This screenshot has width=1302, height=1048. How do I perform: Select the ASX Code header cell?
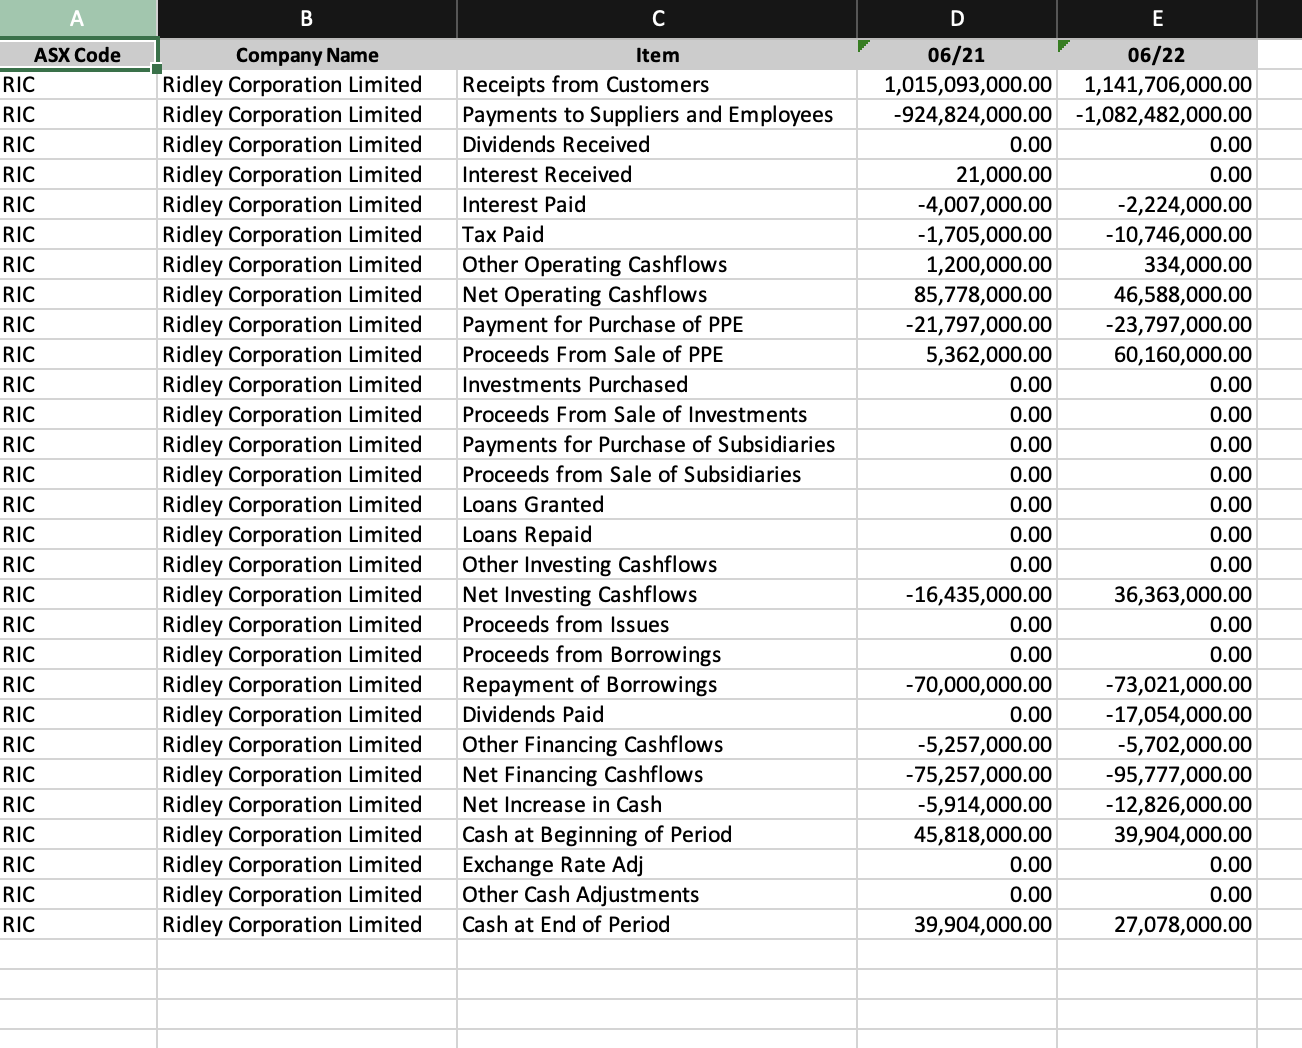[x=77, y=55]
